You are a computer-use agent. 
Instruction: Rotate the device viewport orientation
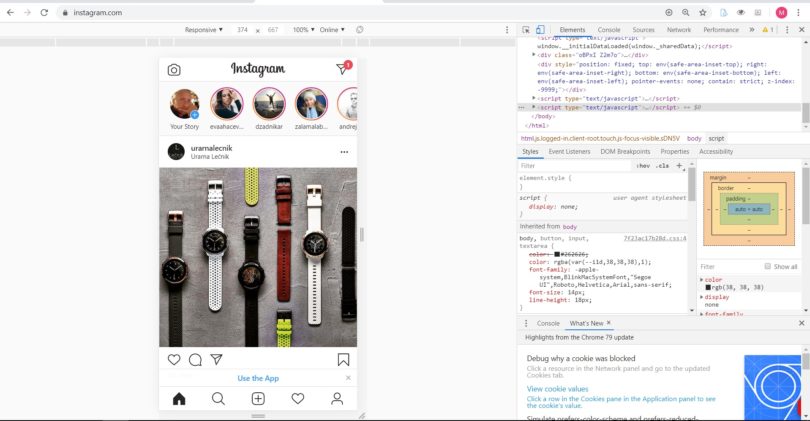[360, 30]
